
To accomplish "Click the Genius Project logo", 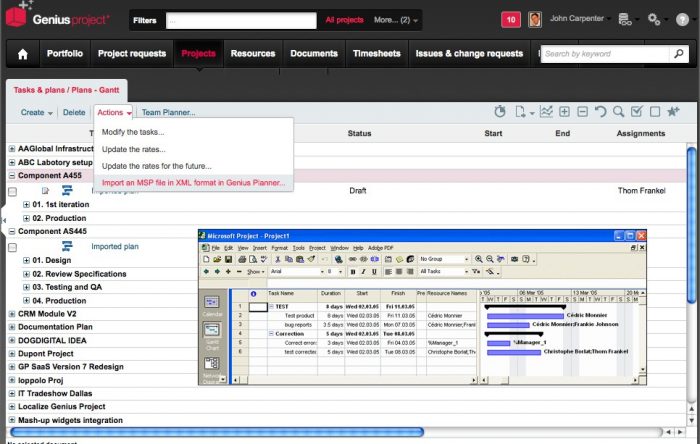I will click(58, 18).
